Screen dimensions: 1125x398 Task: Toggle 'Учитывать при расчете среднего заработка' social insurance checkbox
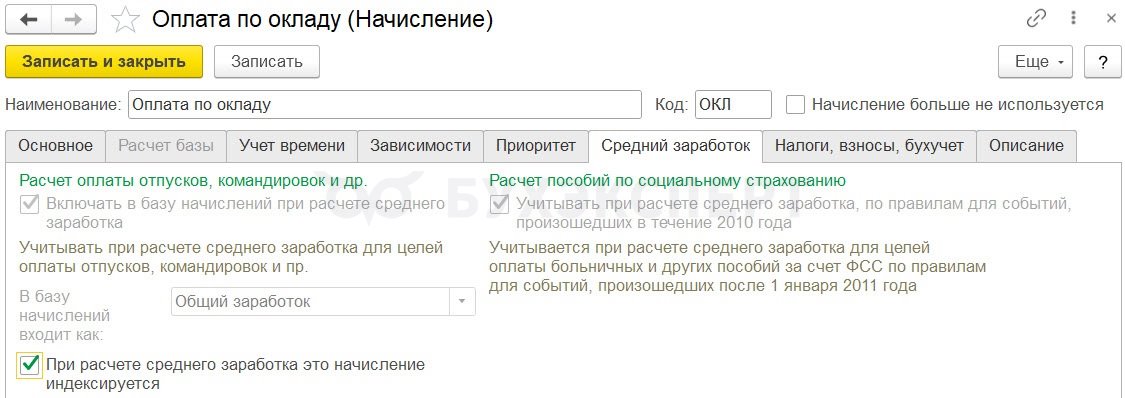pyautogui.click(x=499, y=204)
